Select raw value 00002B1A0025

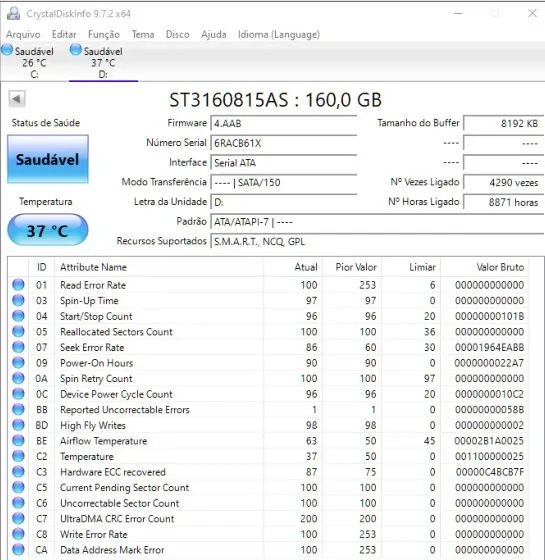489,441
